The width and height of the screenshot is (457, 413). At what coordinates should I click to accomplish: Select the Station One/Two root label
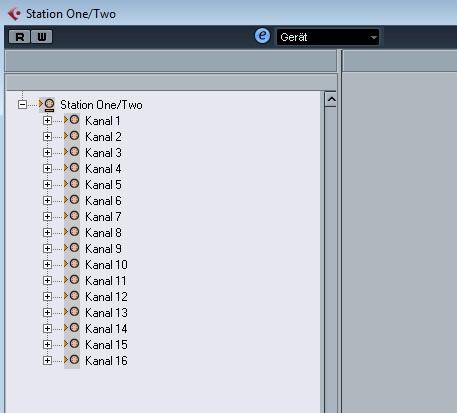coord(101,105)
